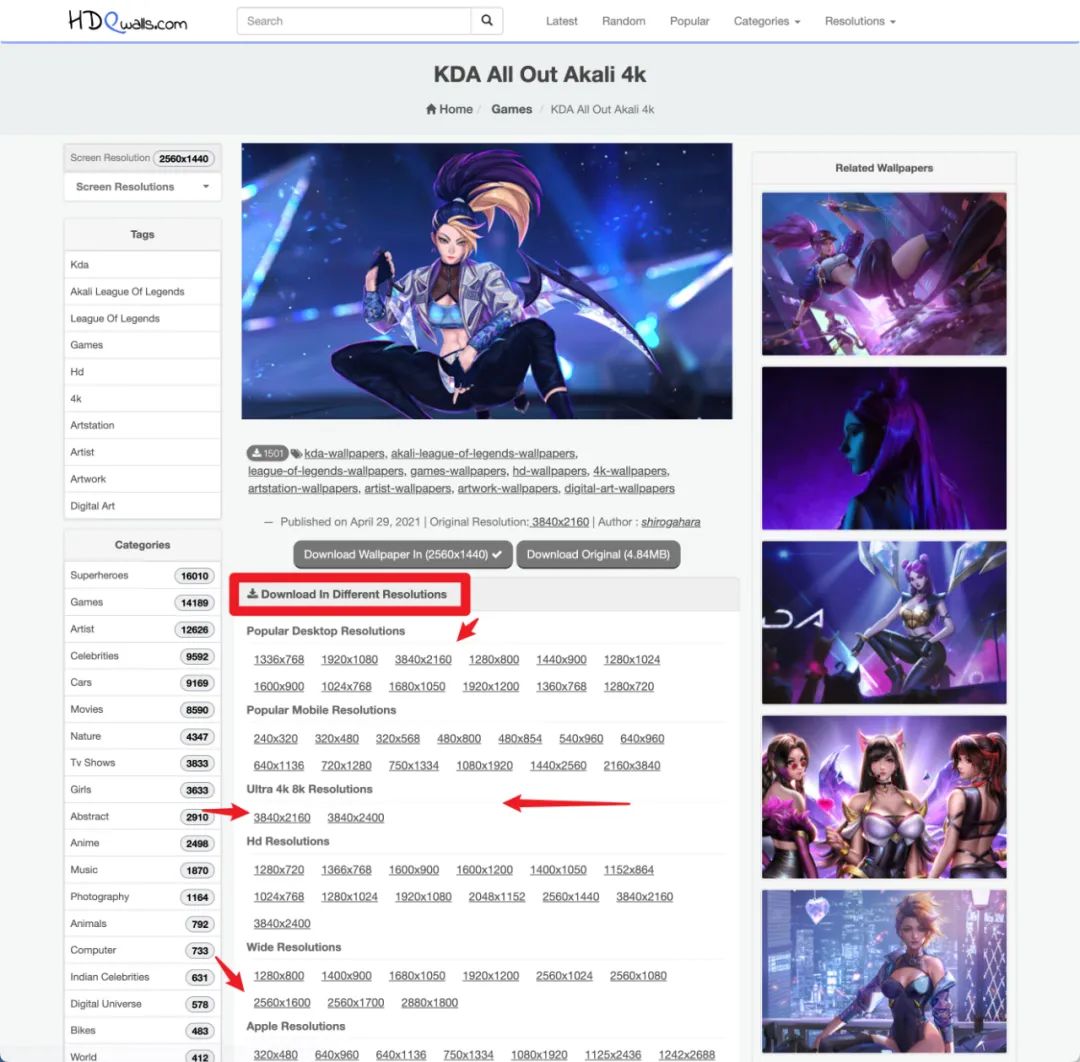Expand the Resolutions dropdown menu
This screenshot has width=1080, height=1062.
(x=860, y=21)
